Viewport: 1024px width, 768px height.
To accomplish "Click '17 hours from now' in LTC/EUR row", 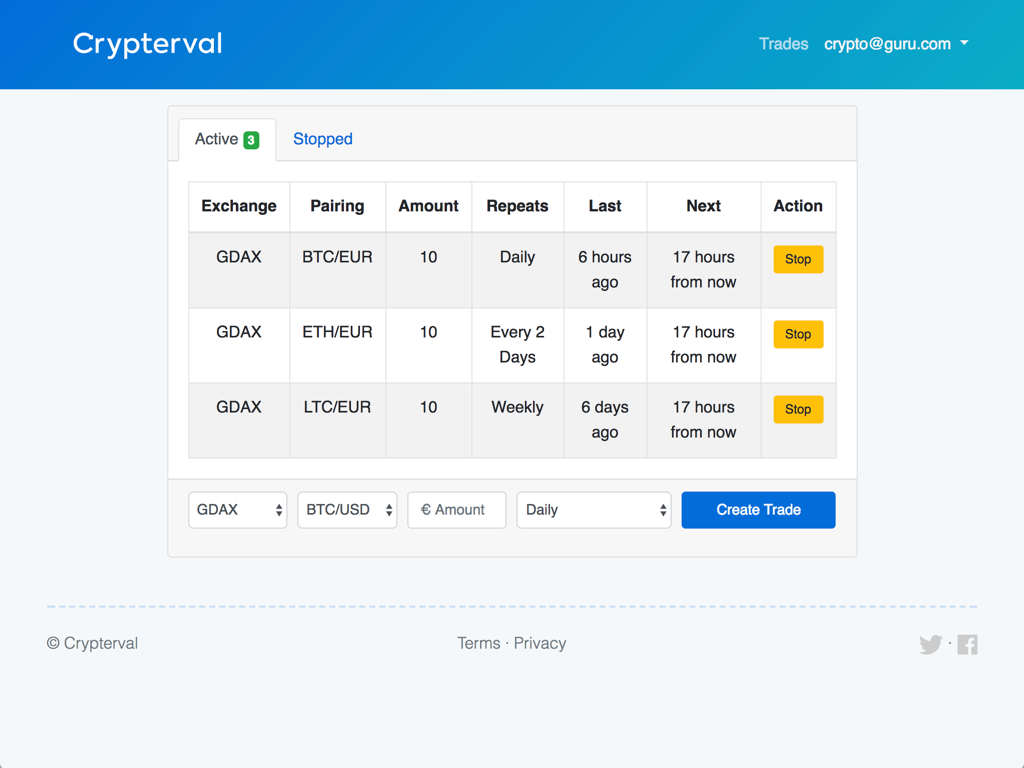I will 703,420.
